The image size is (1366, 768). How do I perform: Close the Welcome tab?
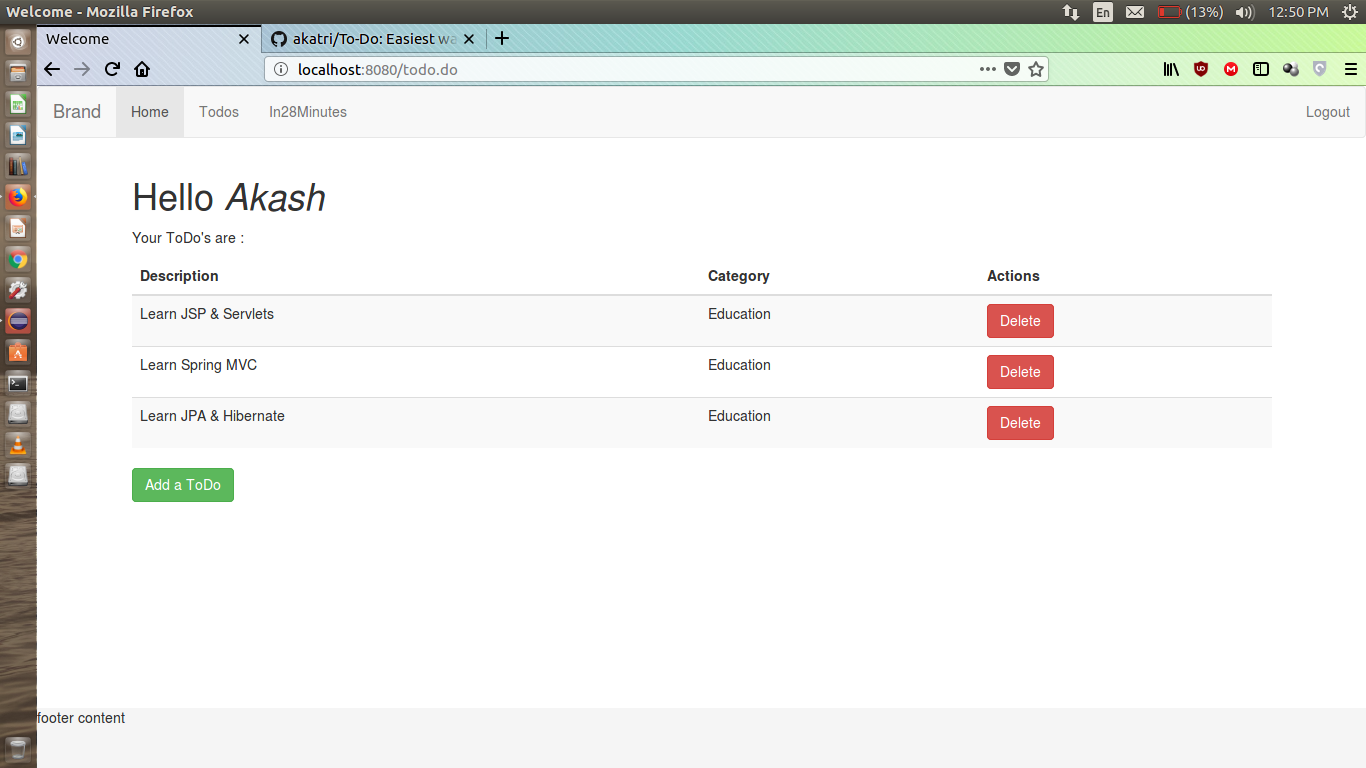point(244,39)
